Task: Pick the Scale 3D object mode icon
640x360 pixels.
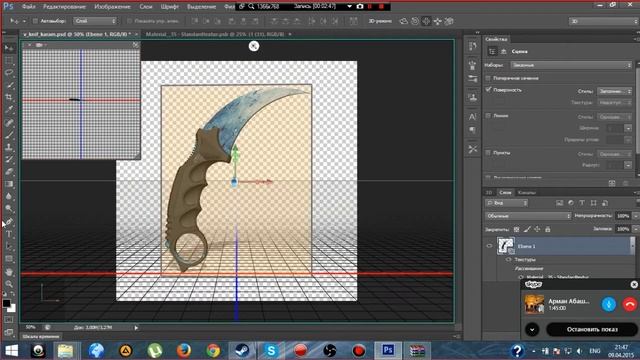Action: (x=449, y=21)
